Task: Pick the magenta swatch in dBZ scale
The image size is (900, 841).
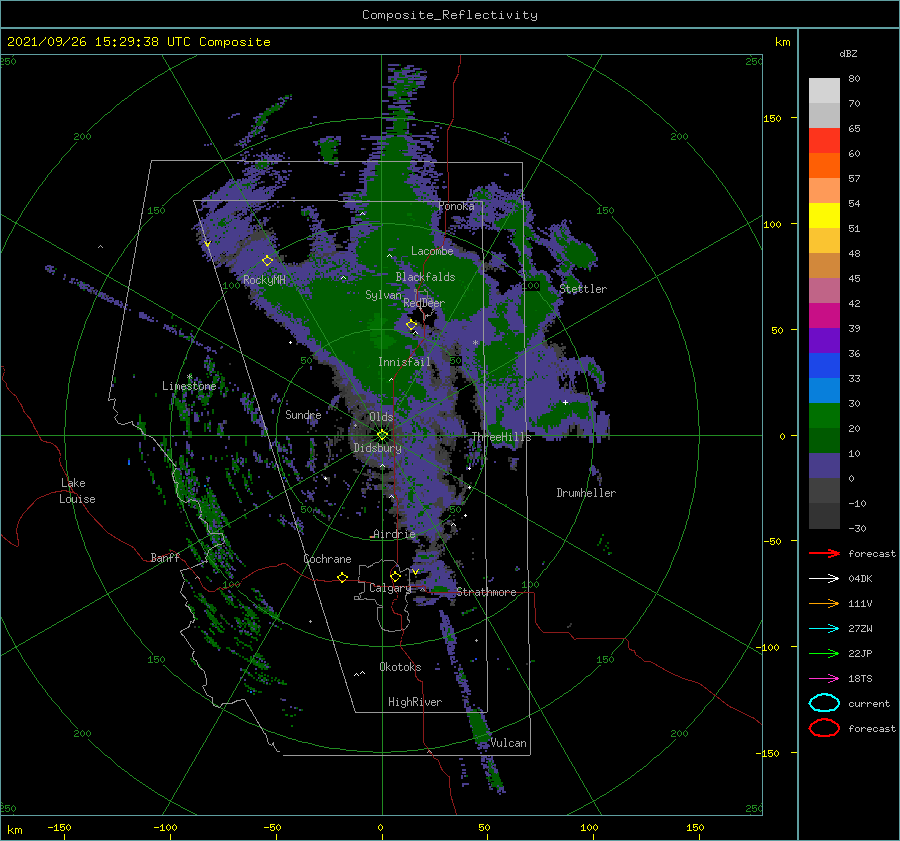Action: 824,315
